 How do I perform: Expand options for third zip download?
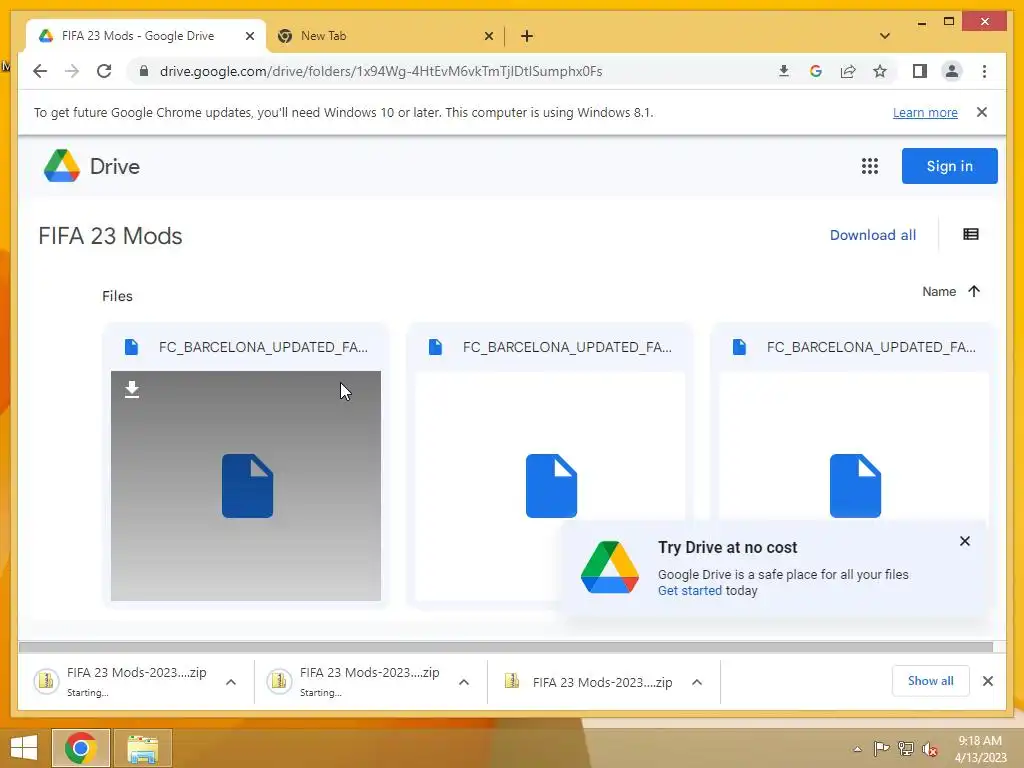point(697,682)
